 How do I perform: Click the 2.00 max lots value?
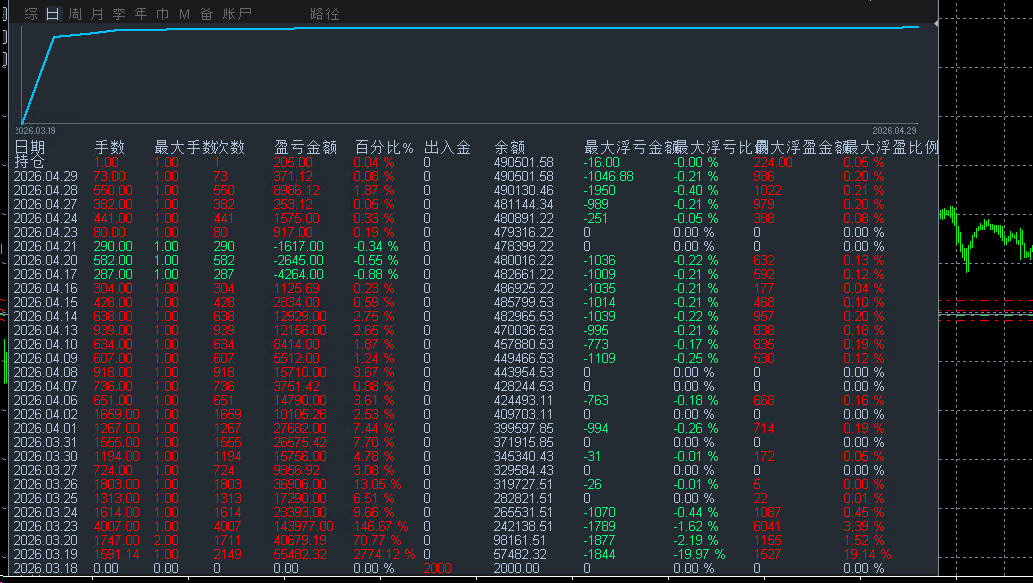coord(166,540)
